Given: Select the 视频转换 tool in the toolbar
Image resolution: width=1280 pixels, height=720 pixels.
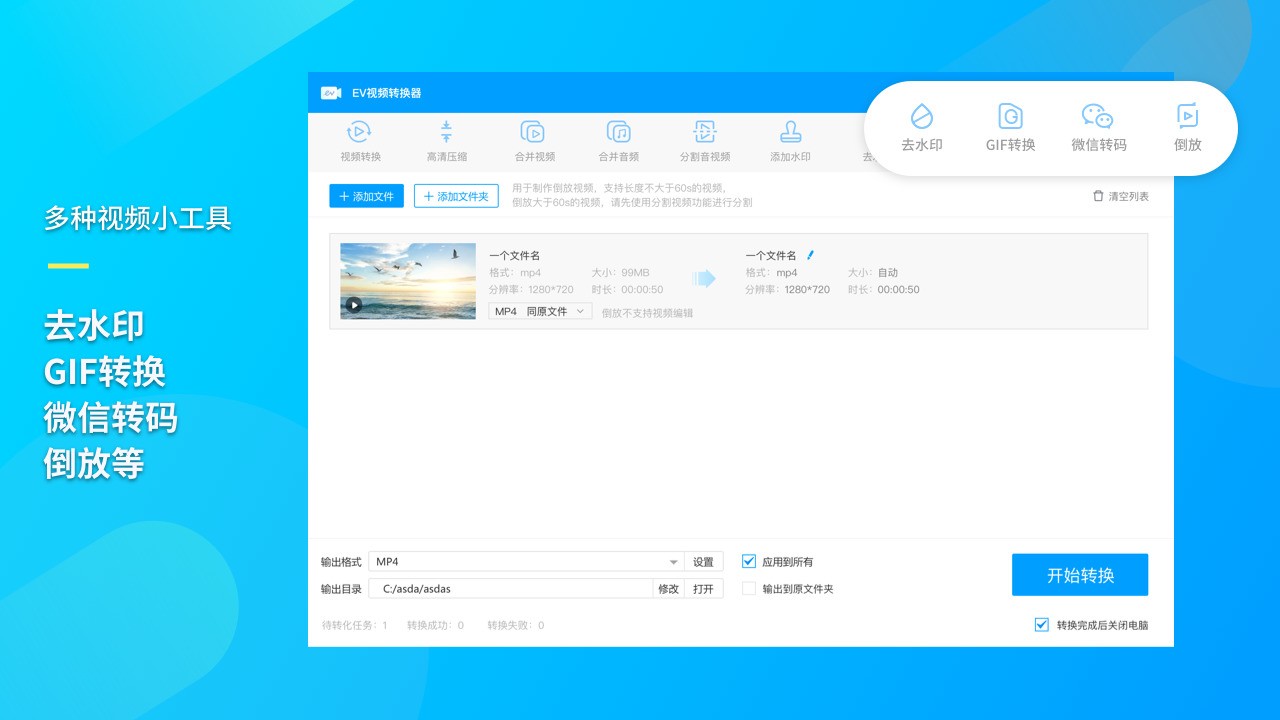Looking at the screenshot, I should tap(358, 140).
